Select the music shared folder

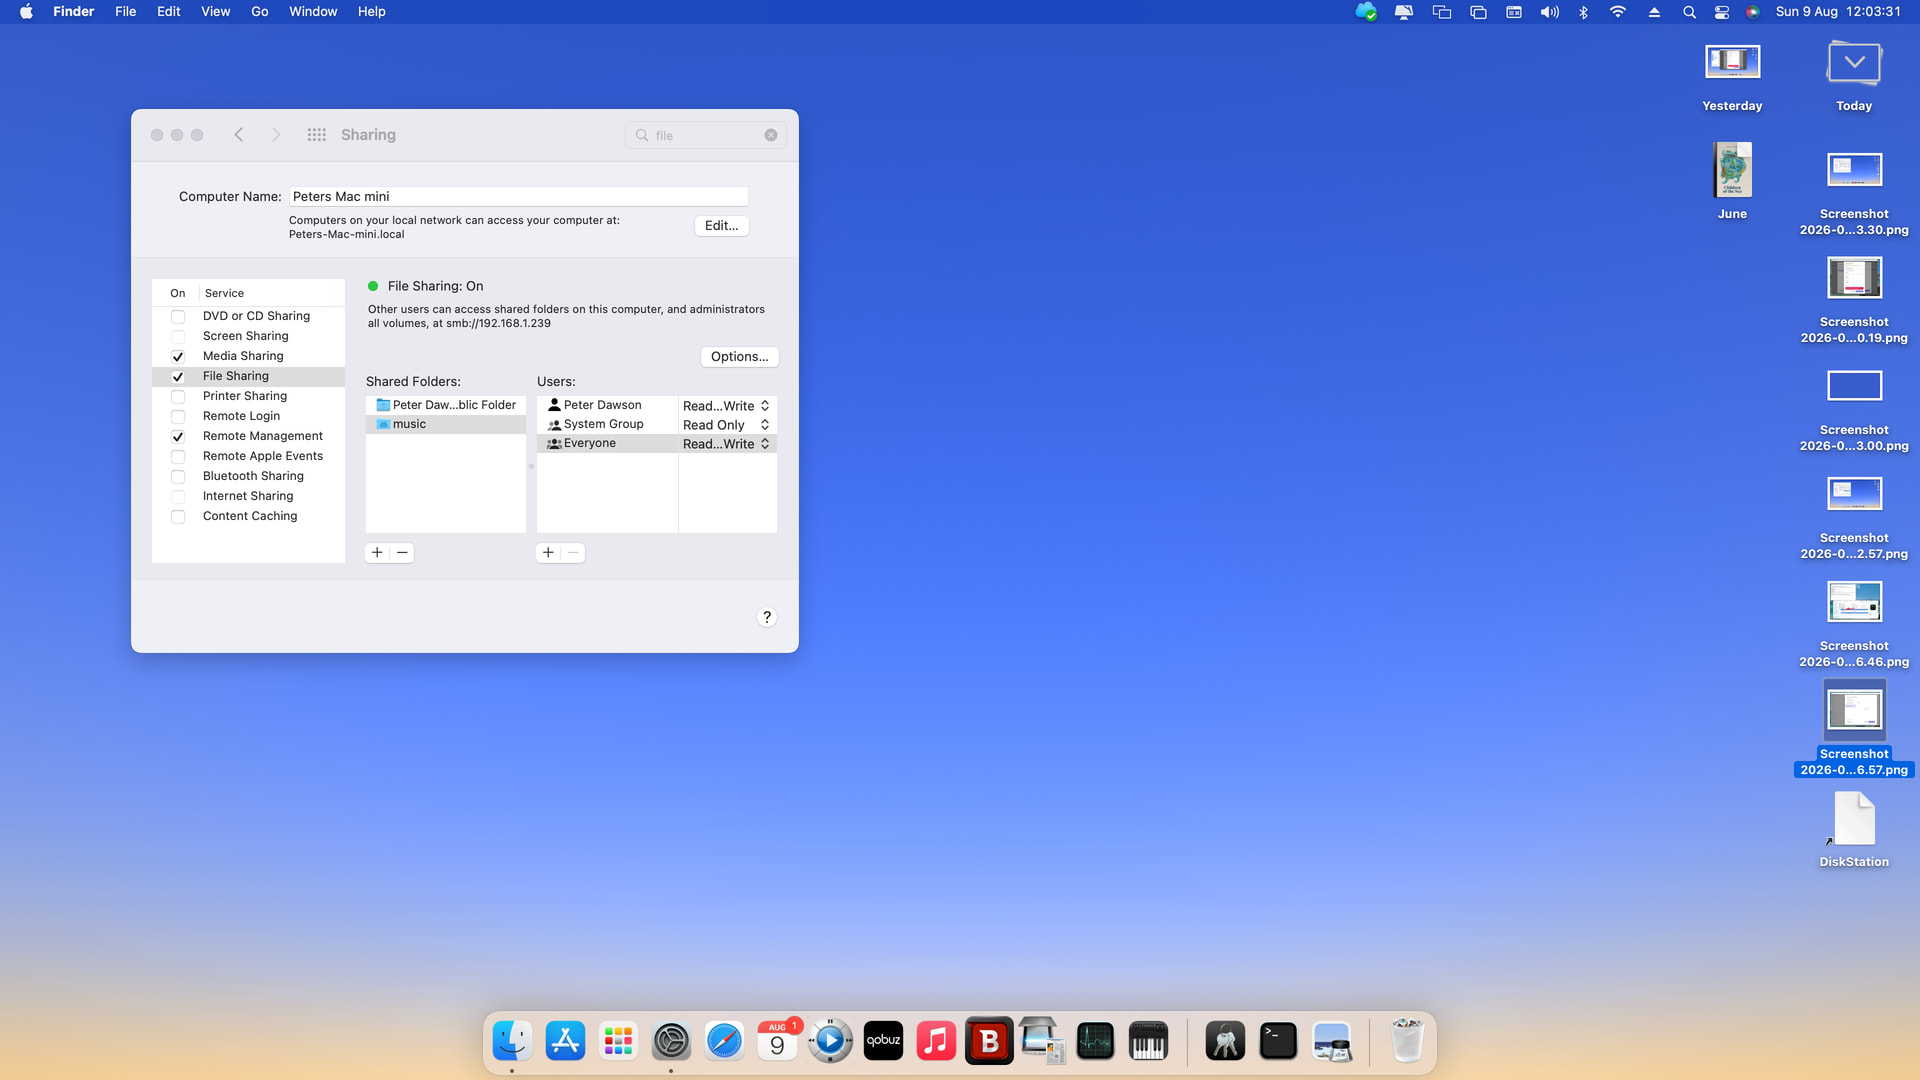click(446, 424)
